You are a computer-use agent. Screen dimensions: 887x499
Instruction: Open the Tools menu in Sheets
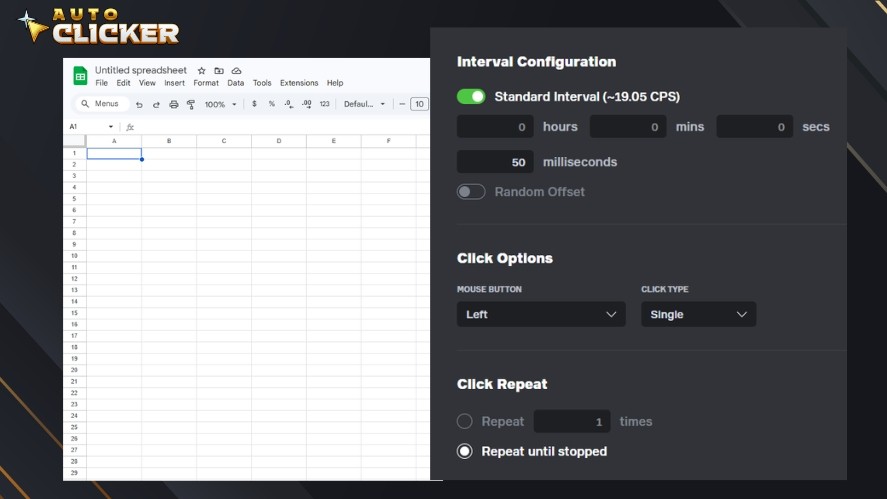click(262, 83)
